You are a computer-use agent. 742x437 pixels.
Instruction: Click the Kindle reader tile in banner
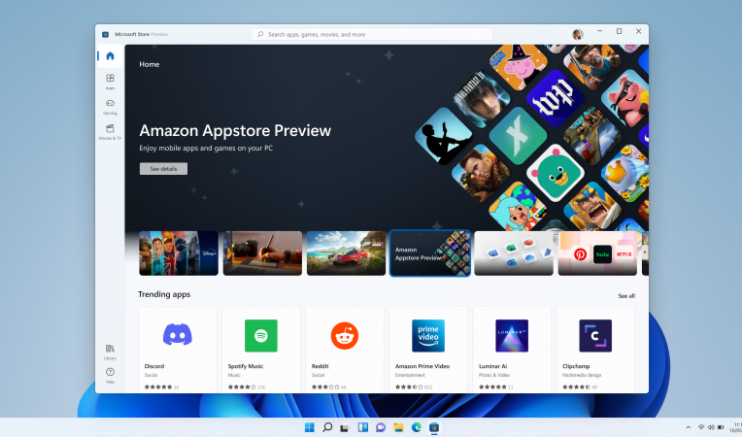tap(443, 136)
